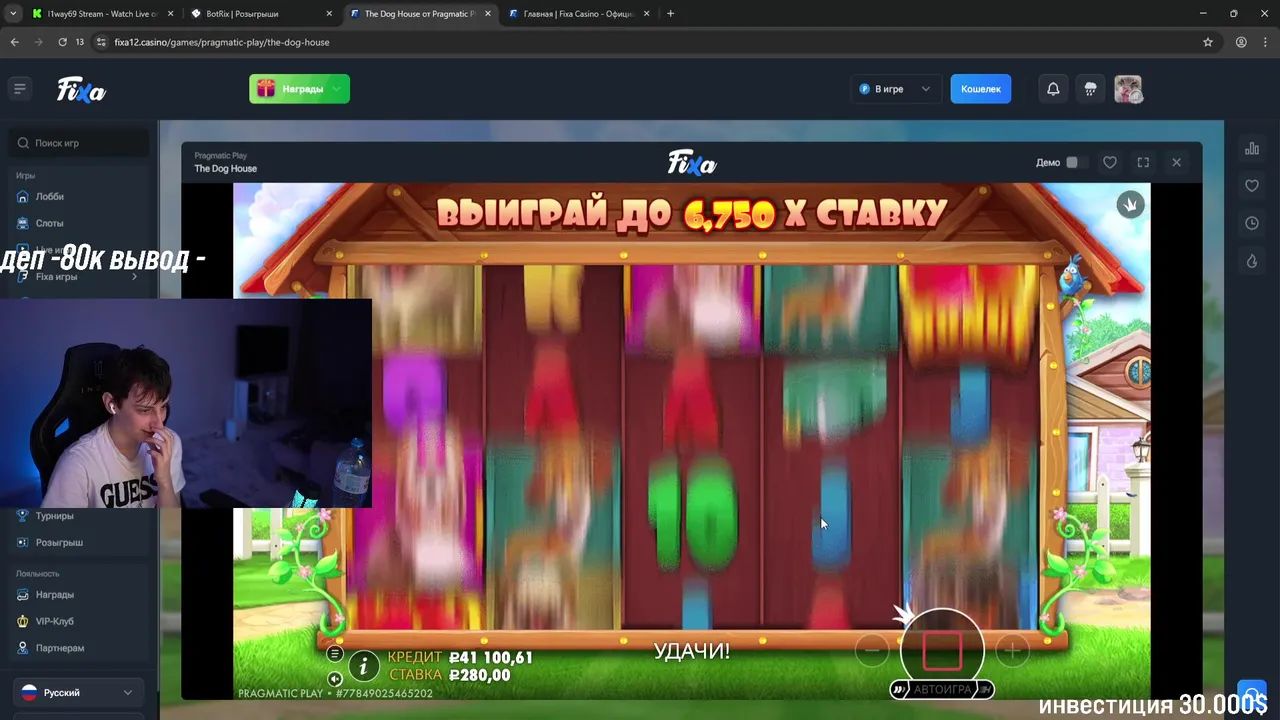Go back in browser history
The height and width of the screenshot is (720, 1280).
tap(14, 42)
